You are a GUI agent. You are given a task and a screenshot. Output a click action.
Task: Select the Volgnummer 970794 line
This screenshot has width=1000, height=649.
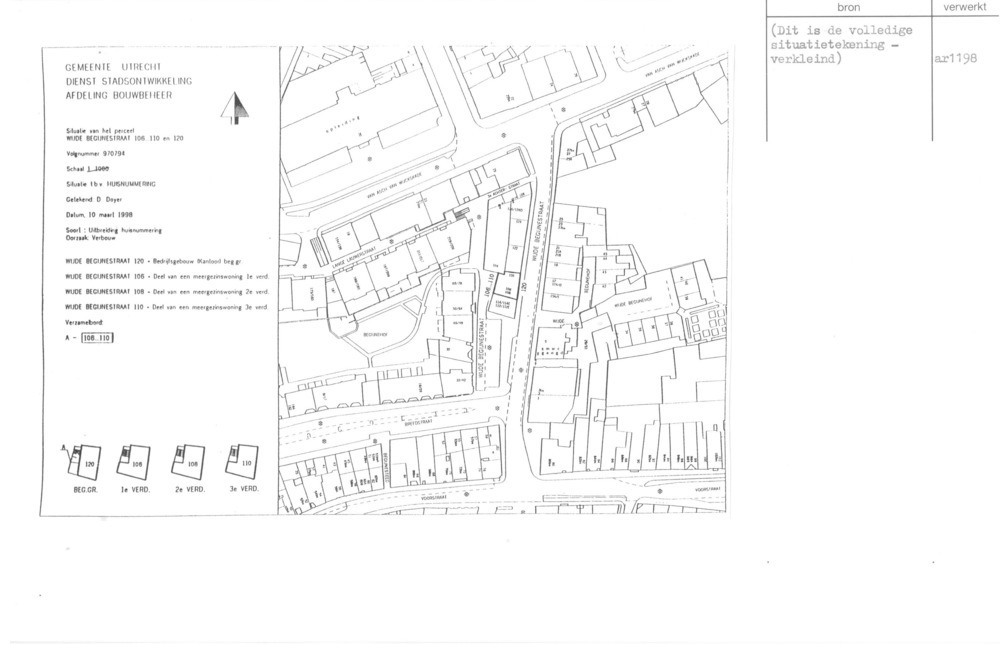point(100,155)
